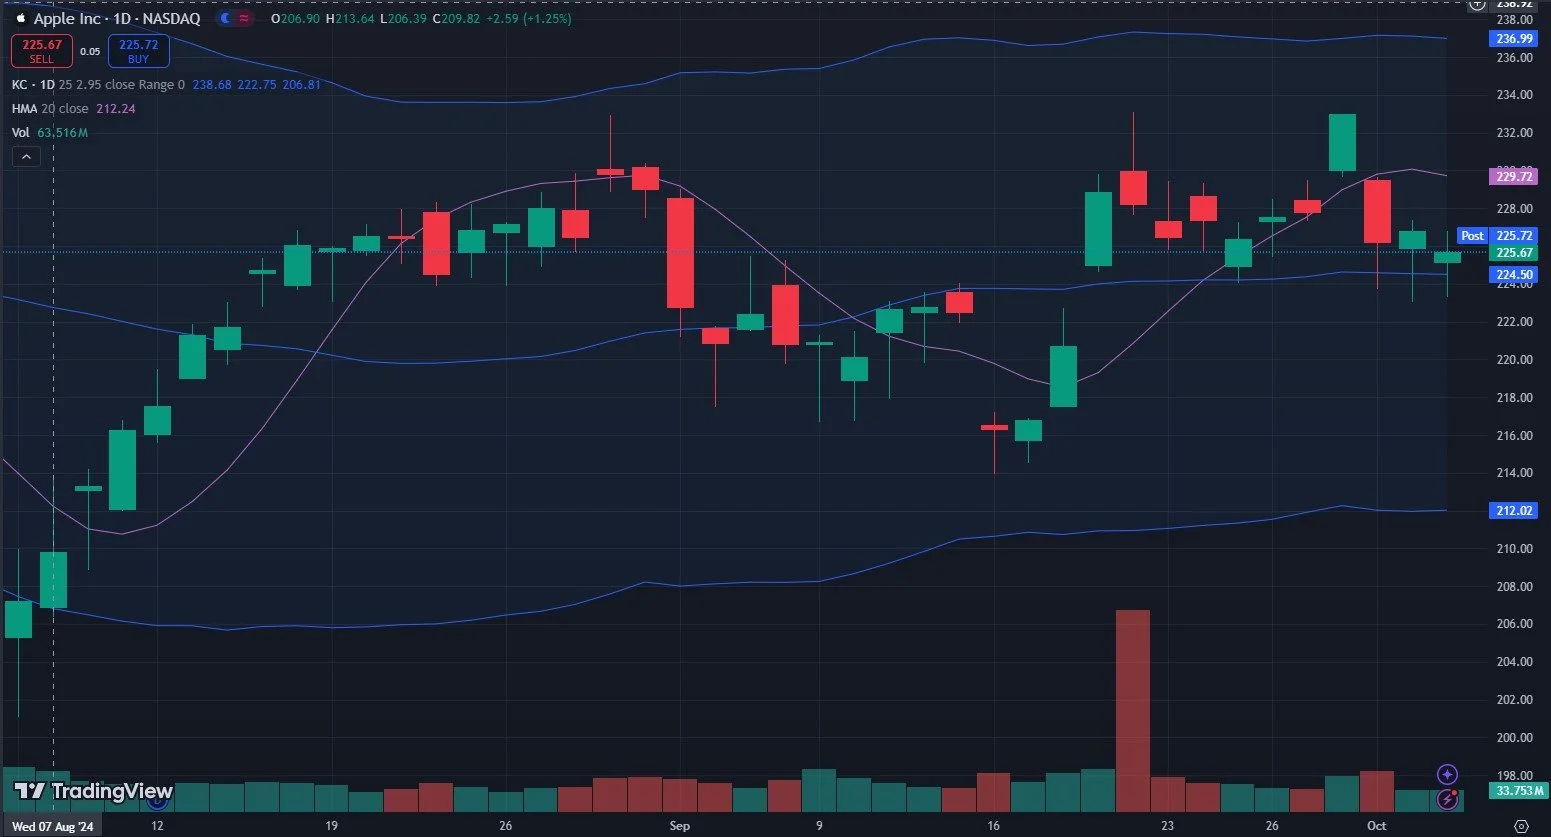This screenshot has width=1551, height=837.
Task: Click the 236.99 blue price label
Action: click(1513, 39)
